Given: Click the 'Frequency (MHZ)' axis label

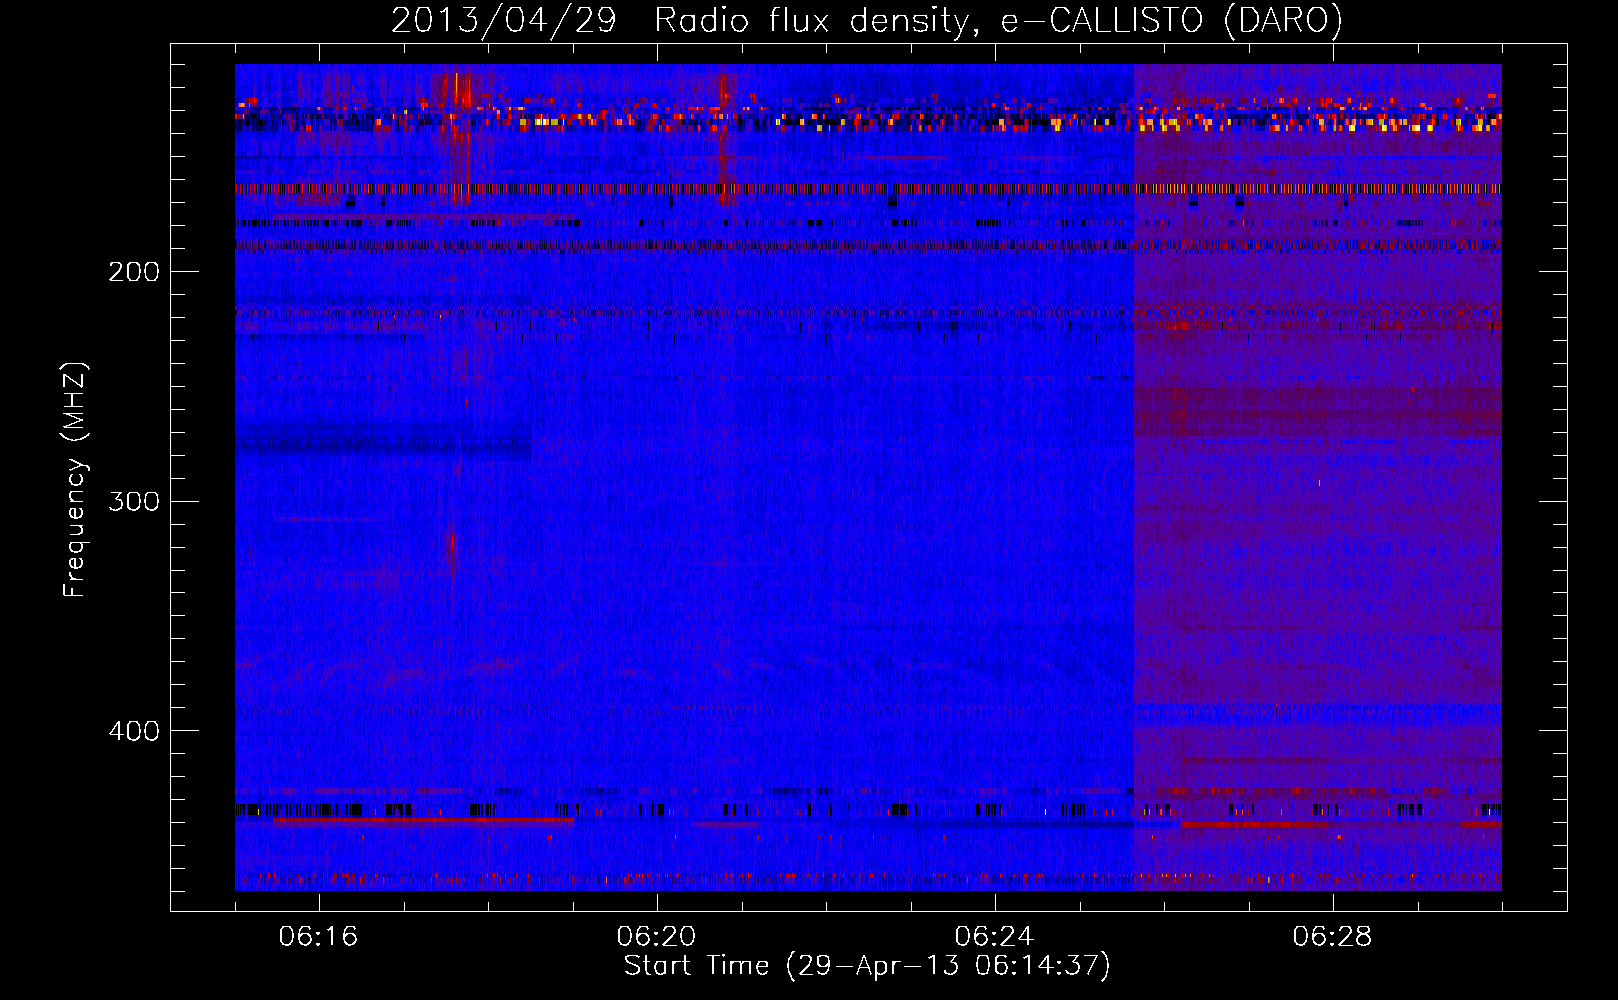Looking at the screenshot, I should 75,480.
